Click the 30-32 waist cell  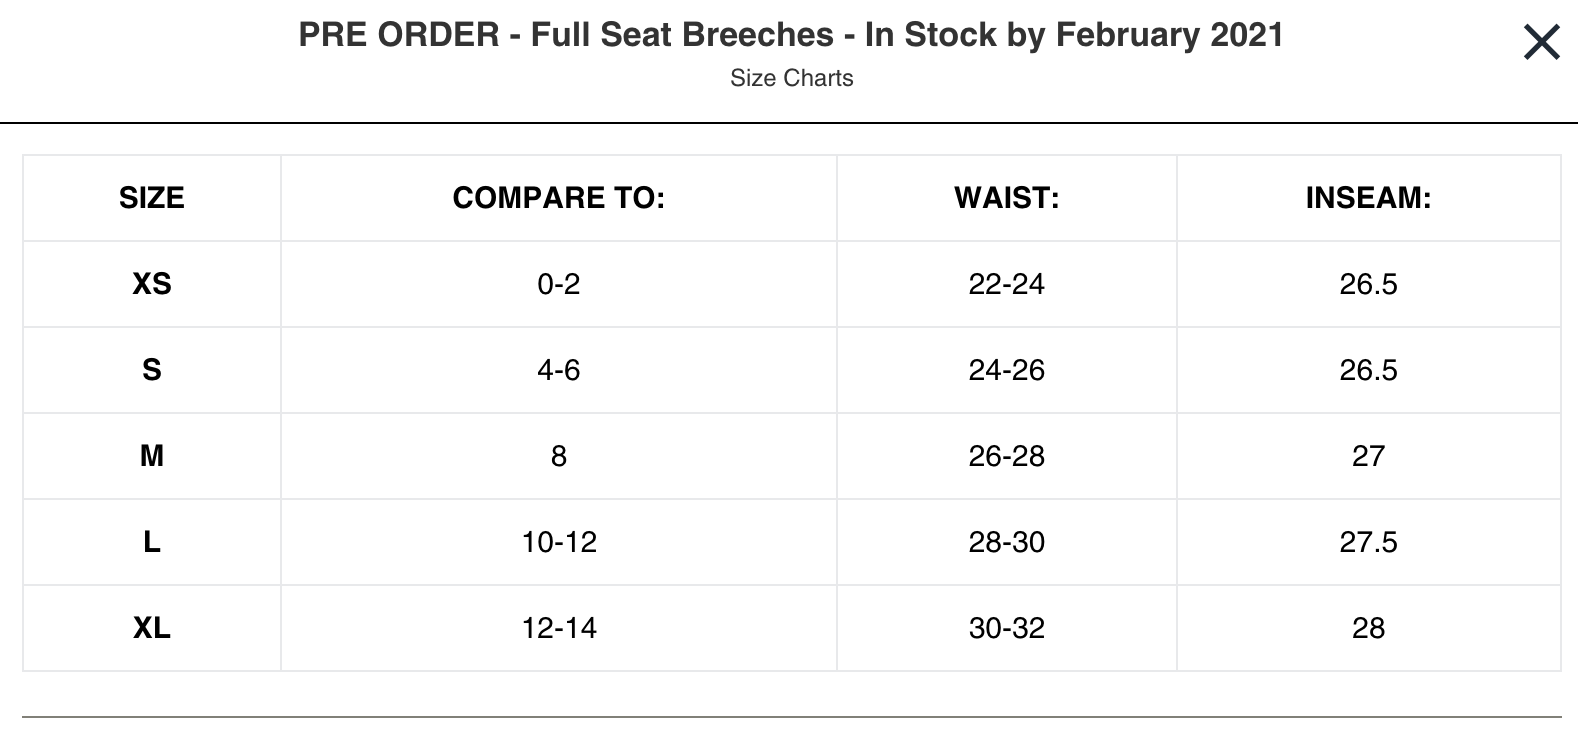point(1006,628)
